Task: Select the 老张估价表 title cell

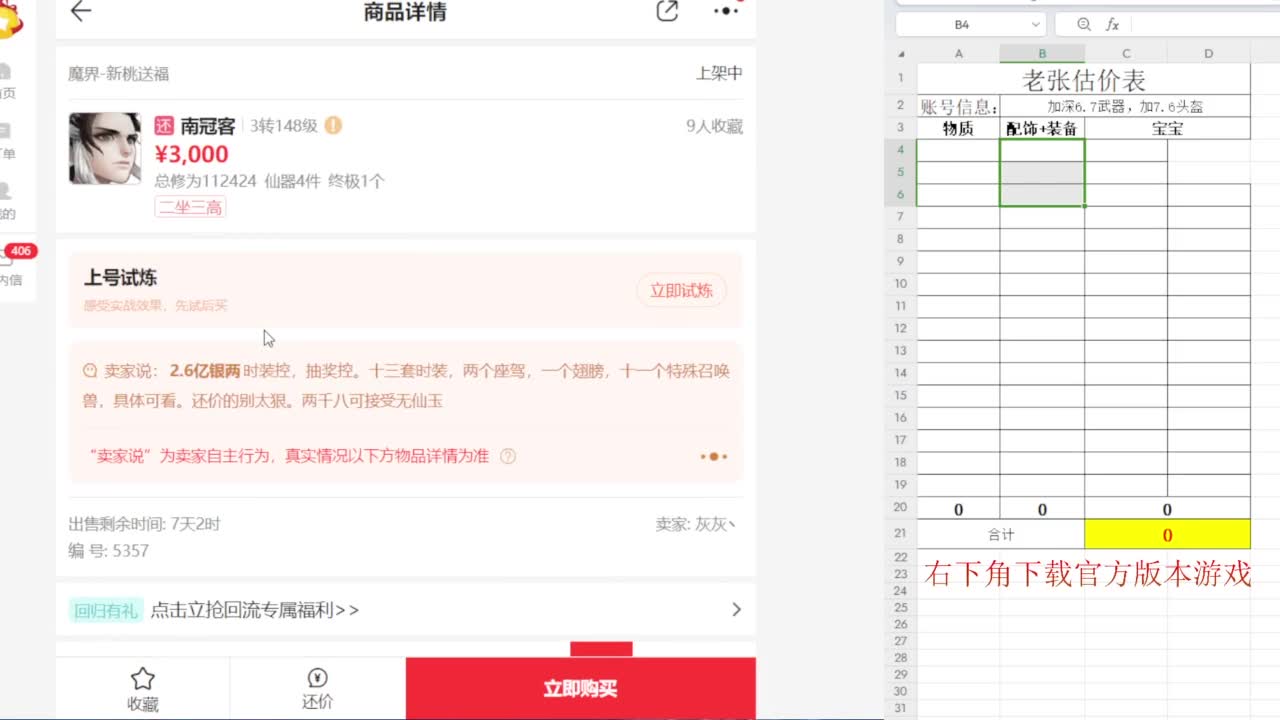Action: click(x=1084, y=79)
